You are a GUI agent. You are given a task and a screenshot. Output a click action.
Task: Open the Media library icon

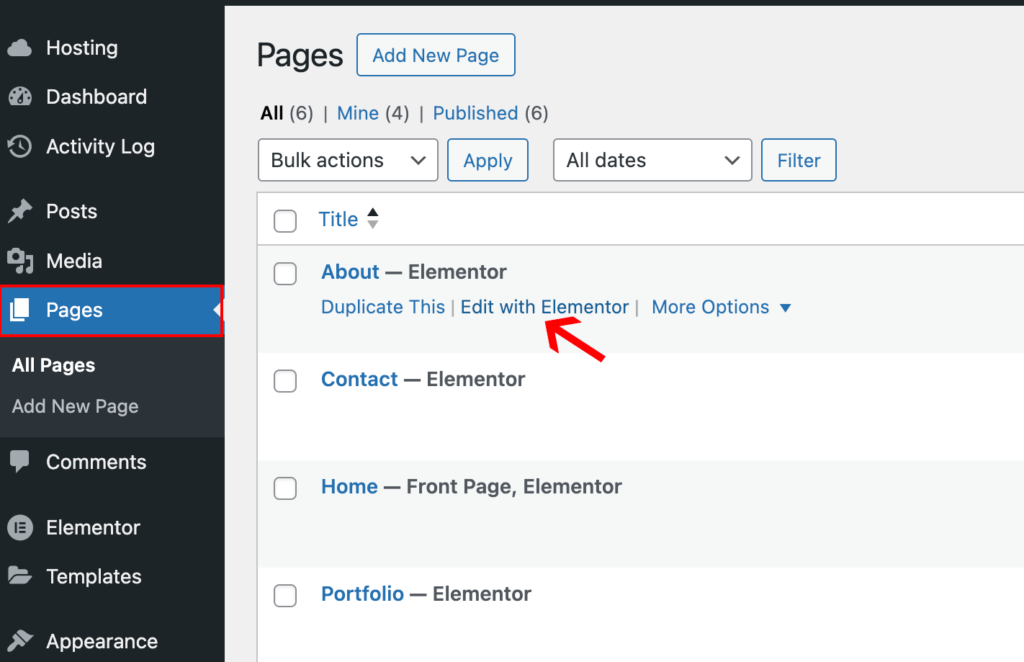(20, 260)
